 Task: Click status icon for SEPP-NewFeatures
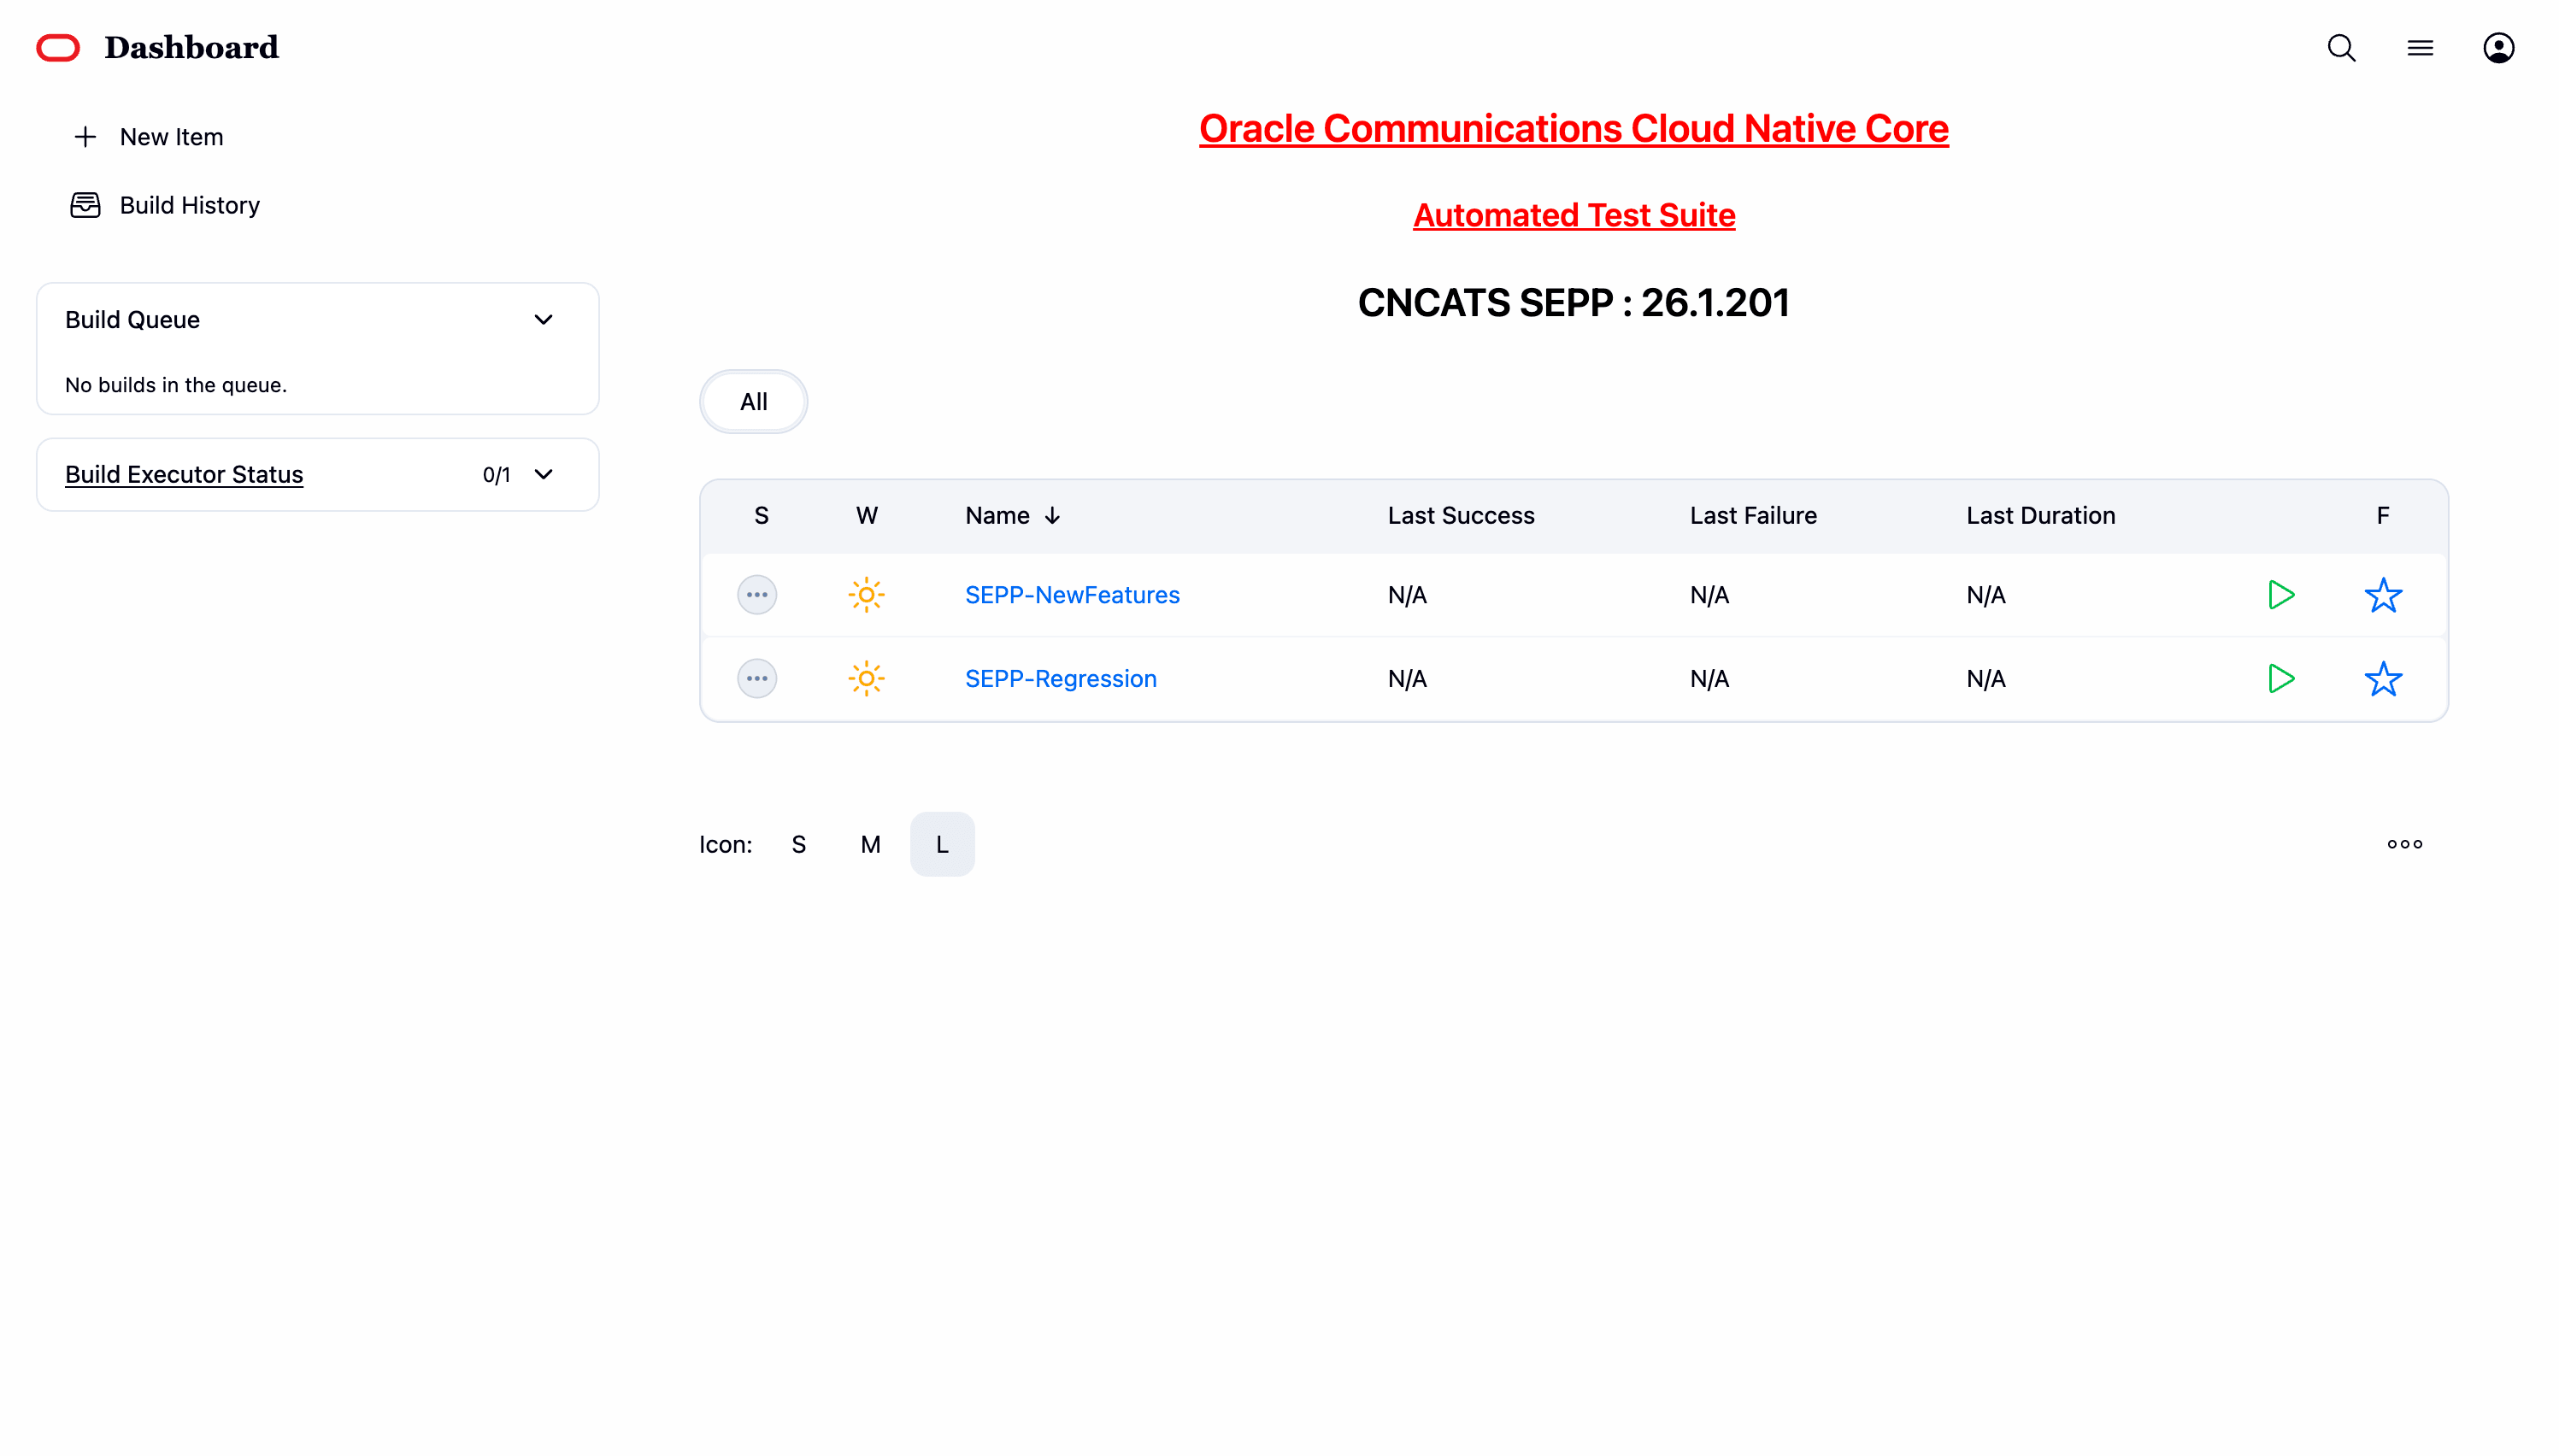point(757,595)
